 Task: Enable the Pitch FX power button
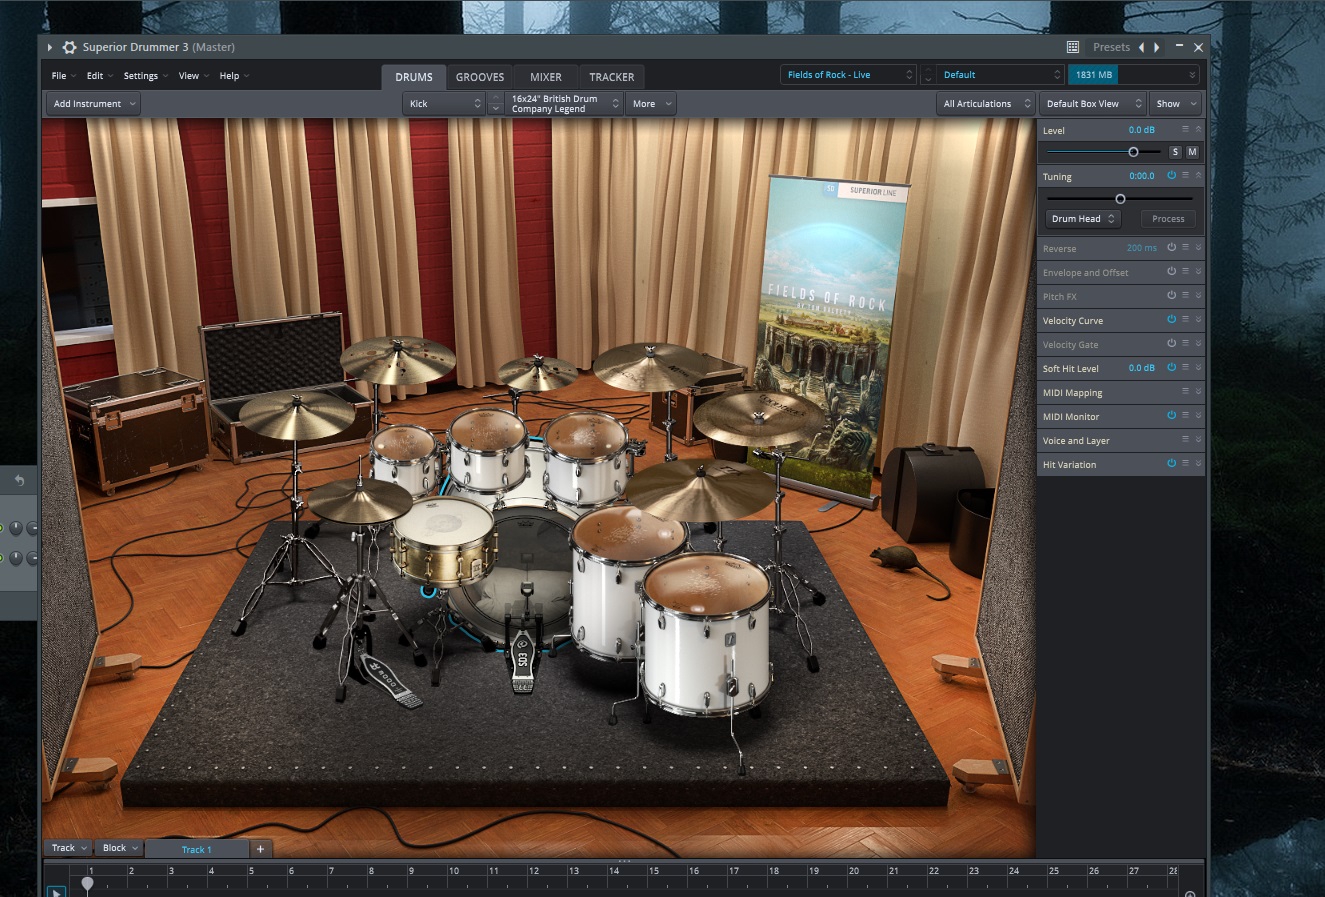coord(1171,296)
